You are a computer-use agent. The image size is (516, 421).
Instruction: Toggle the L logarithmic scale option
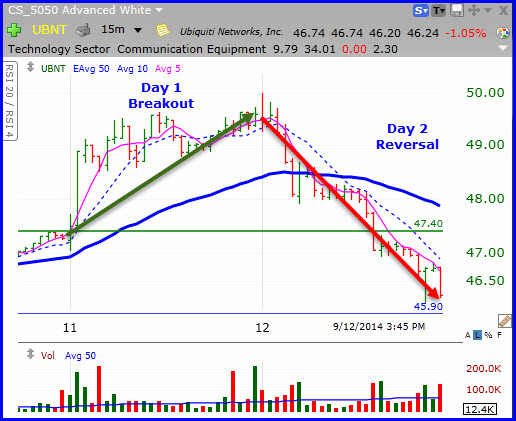pyautogui.click(x=478, y=335)
